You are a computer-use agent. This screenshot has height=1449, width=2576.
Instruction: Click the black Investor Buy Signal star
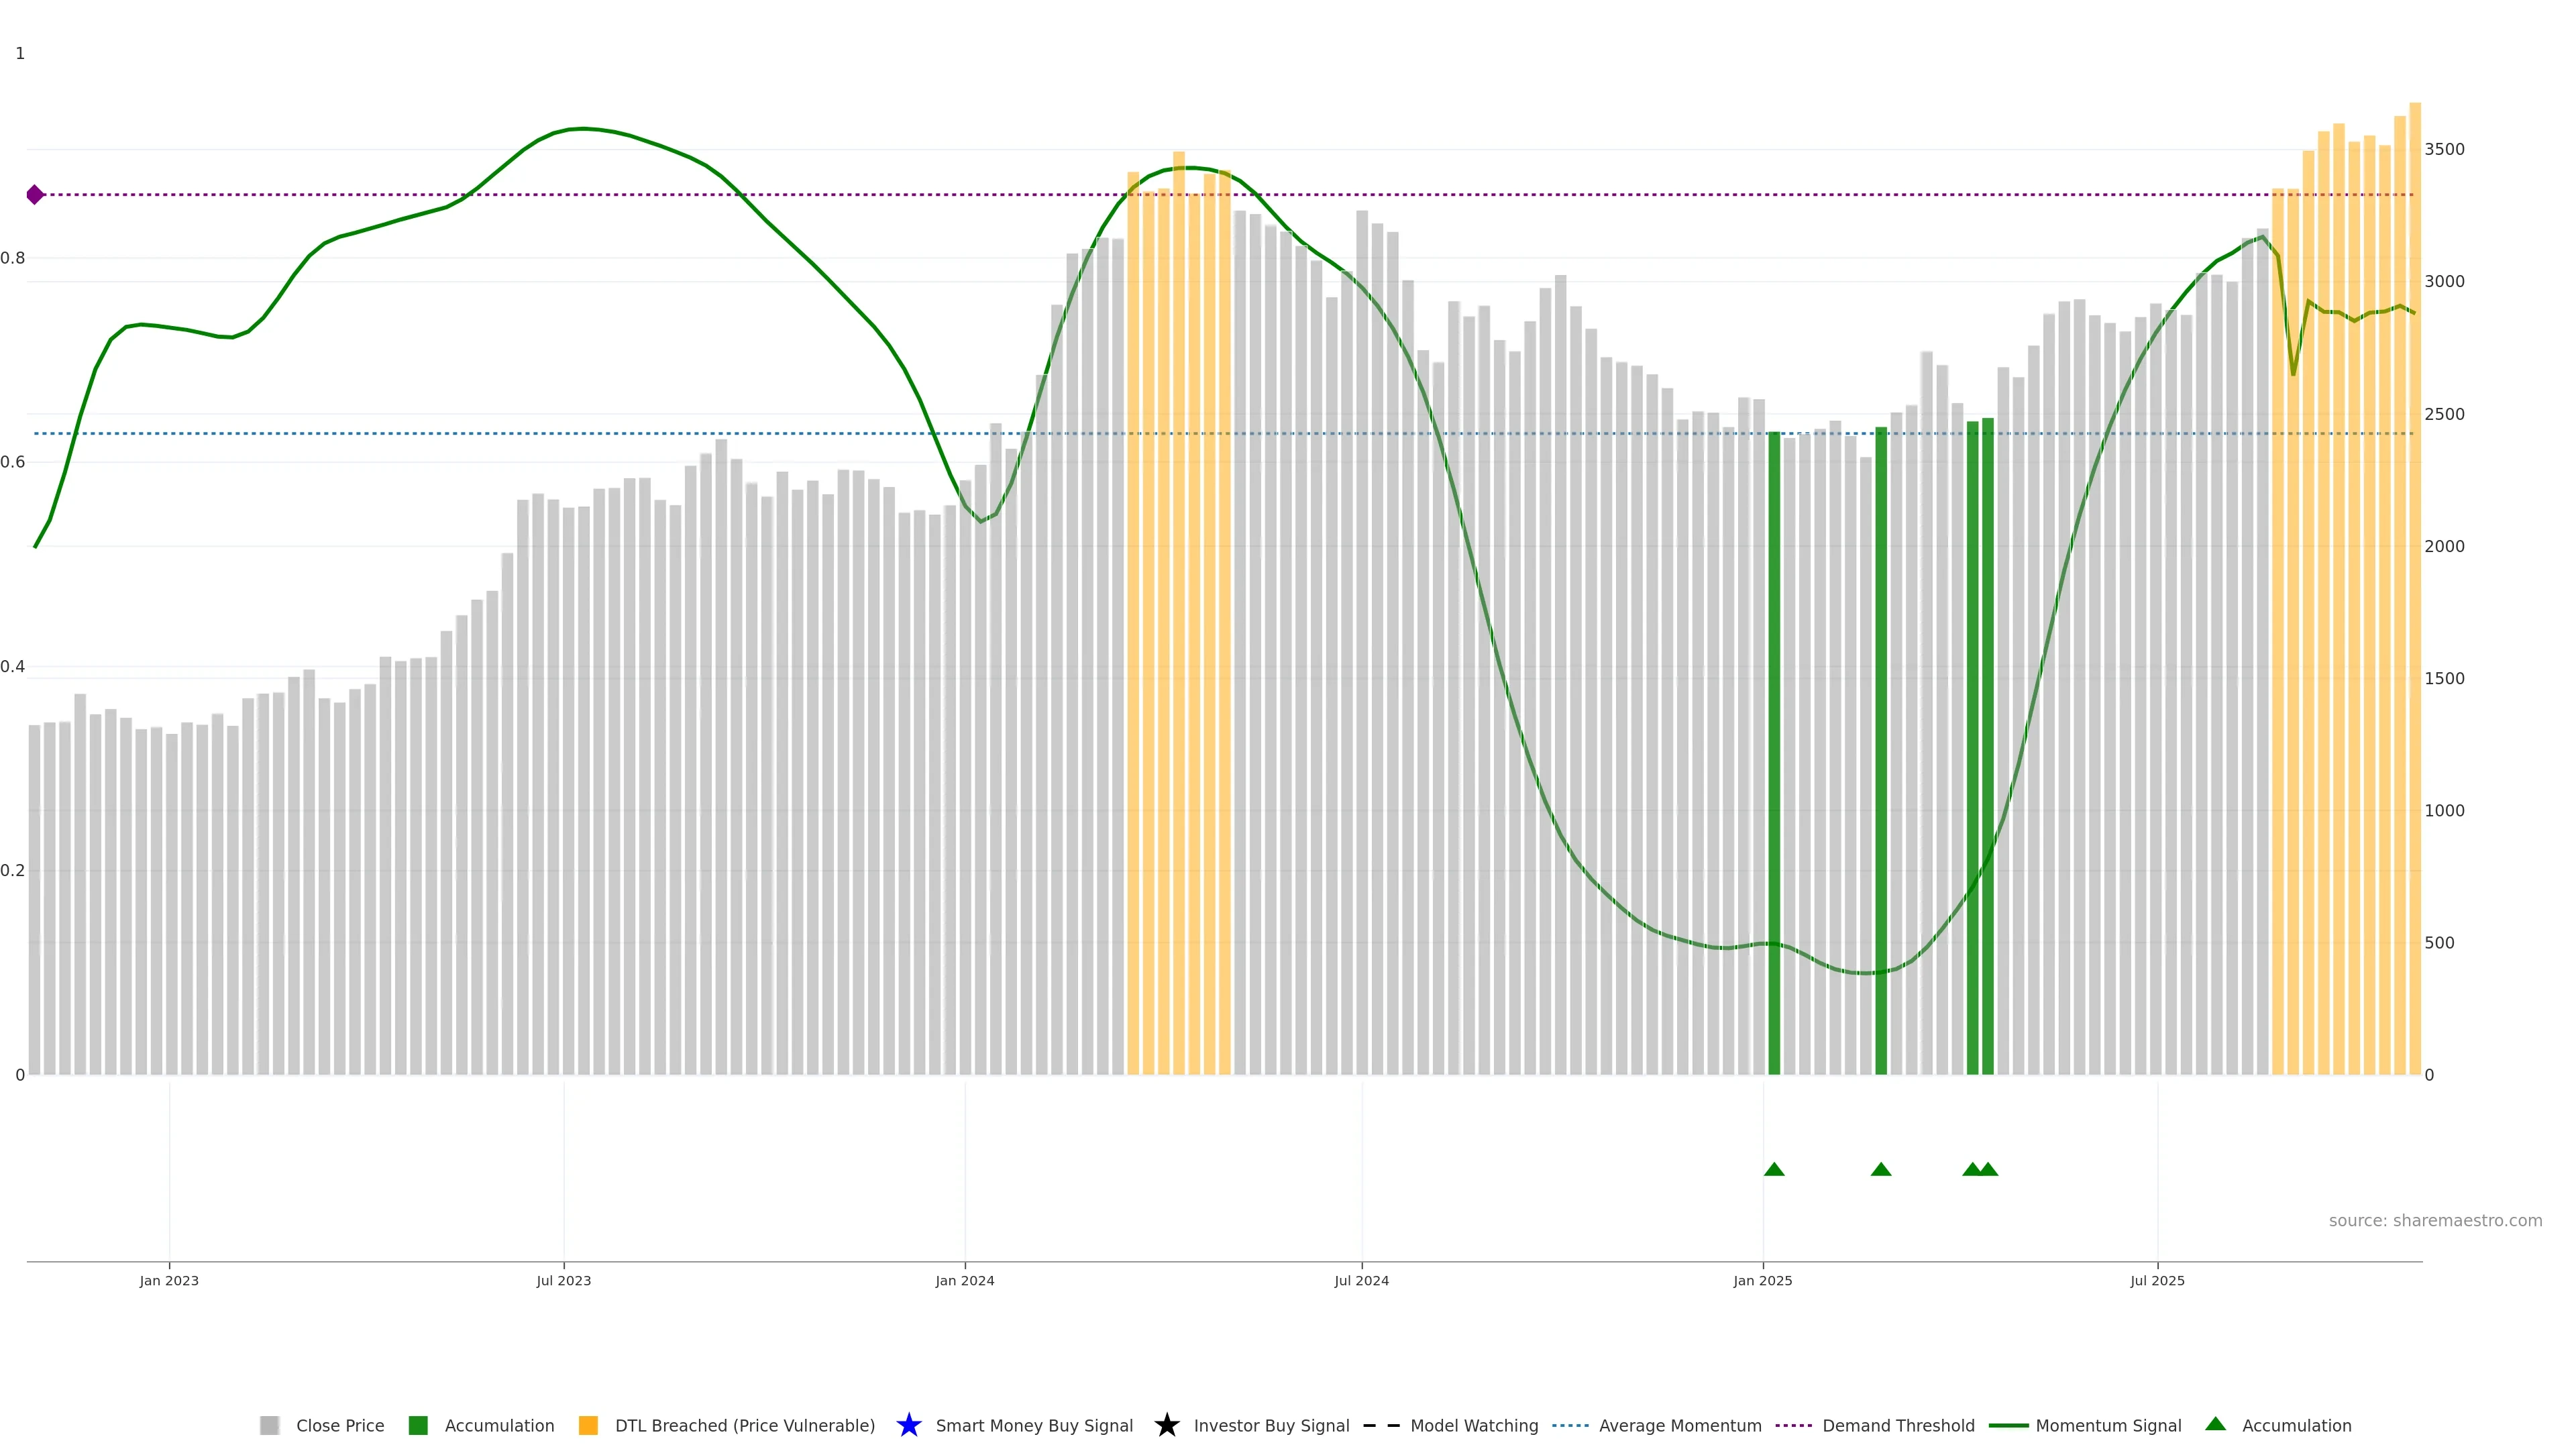tap(1166, 1425)
